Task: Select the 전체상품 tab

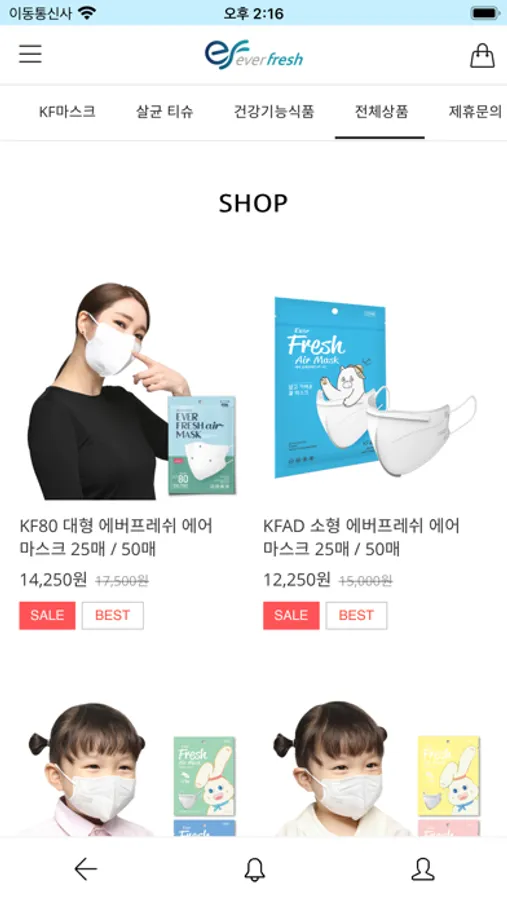Action: coord(381,111)
